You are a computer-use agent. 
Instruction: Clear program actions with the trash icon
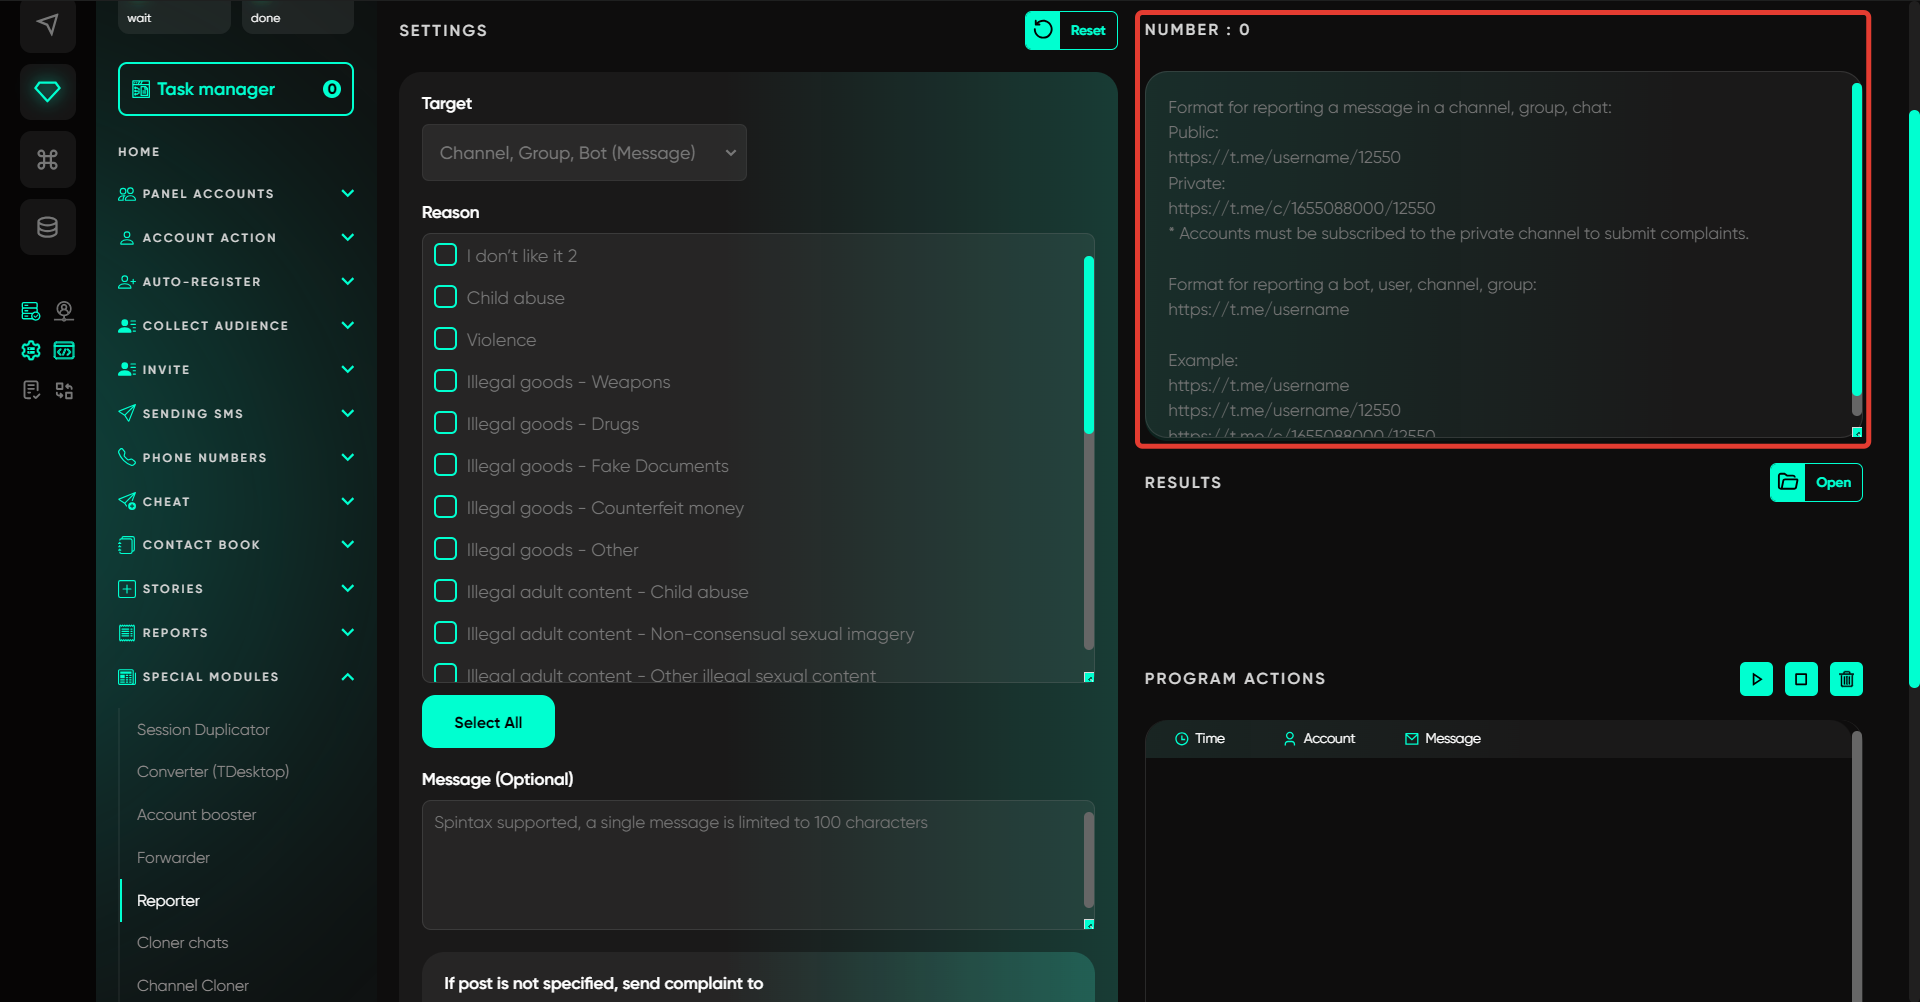click(x=1846, y=679)
